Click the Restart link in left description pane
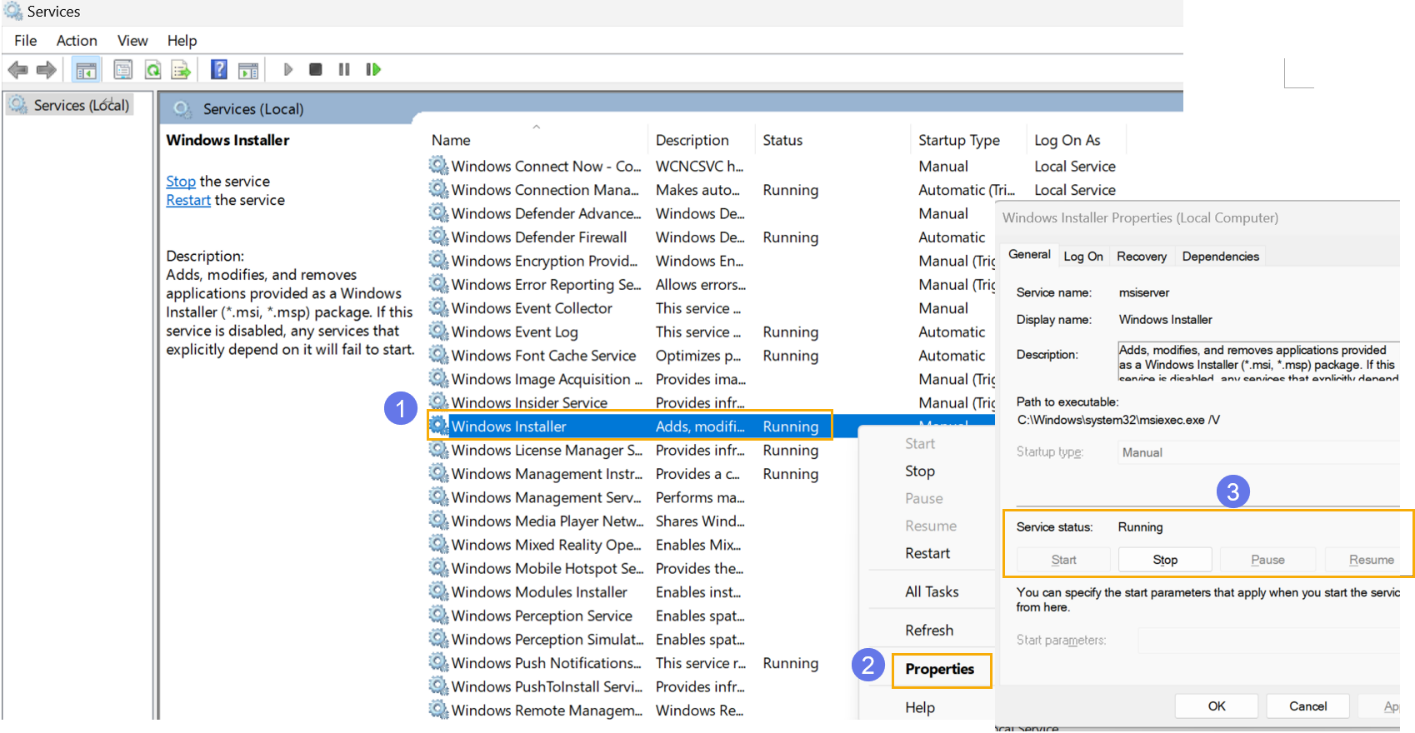Image resolution: width=1415 pixels, height=733 pixels. (188, 200)
